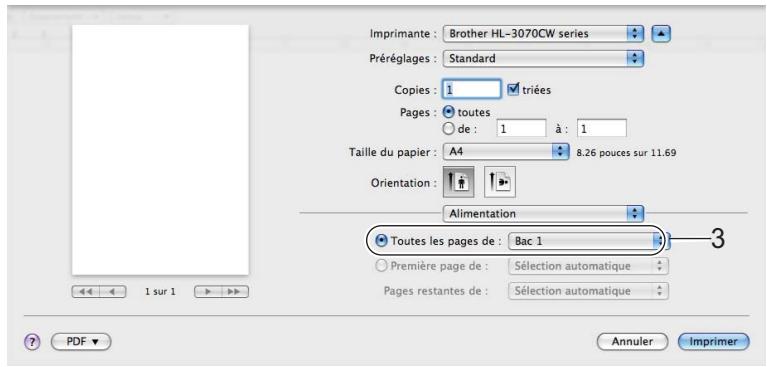Viewport: 767px width, 367px height.
Task: Click the Copies input field
Action: [x=472, y=90]
